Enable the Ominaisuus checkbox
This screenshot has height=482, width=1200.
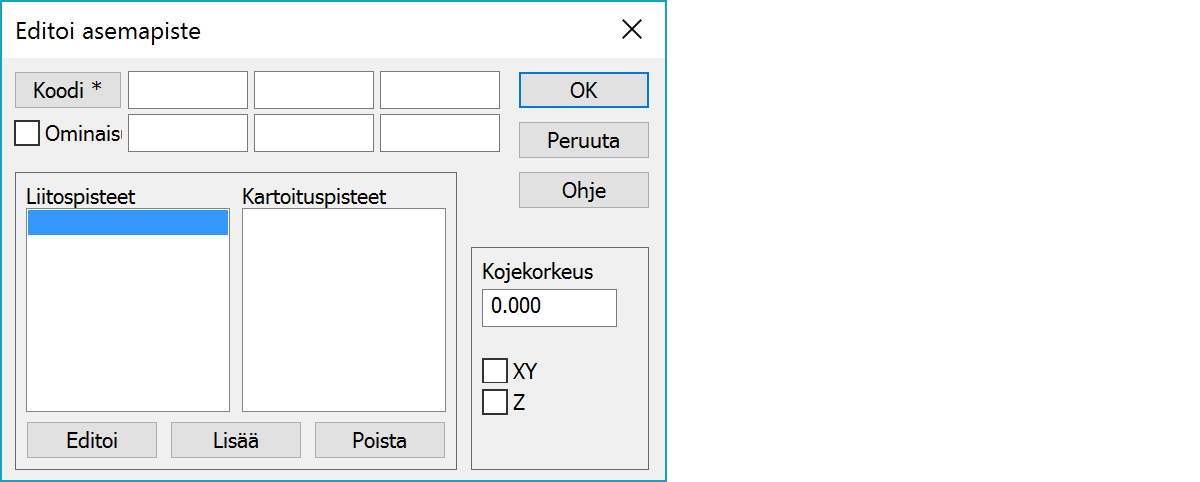28,133
